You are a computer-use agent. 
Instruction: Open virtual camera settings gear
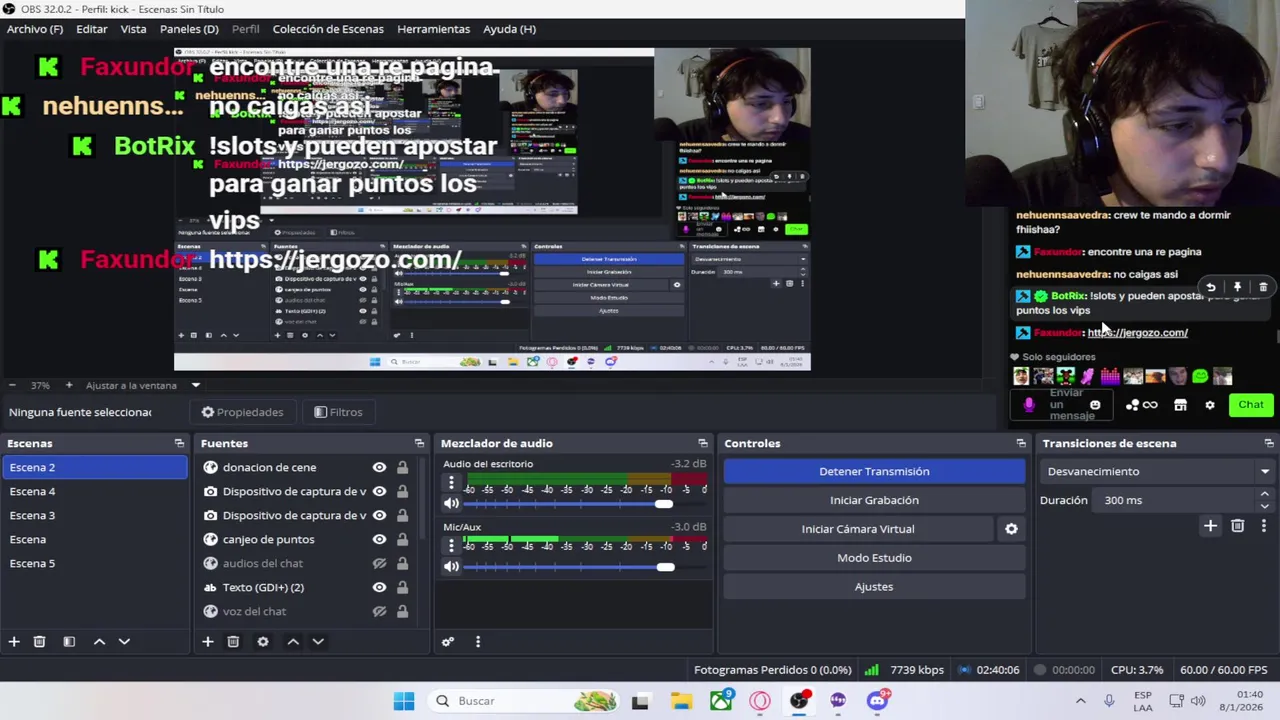[1011, 529]
